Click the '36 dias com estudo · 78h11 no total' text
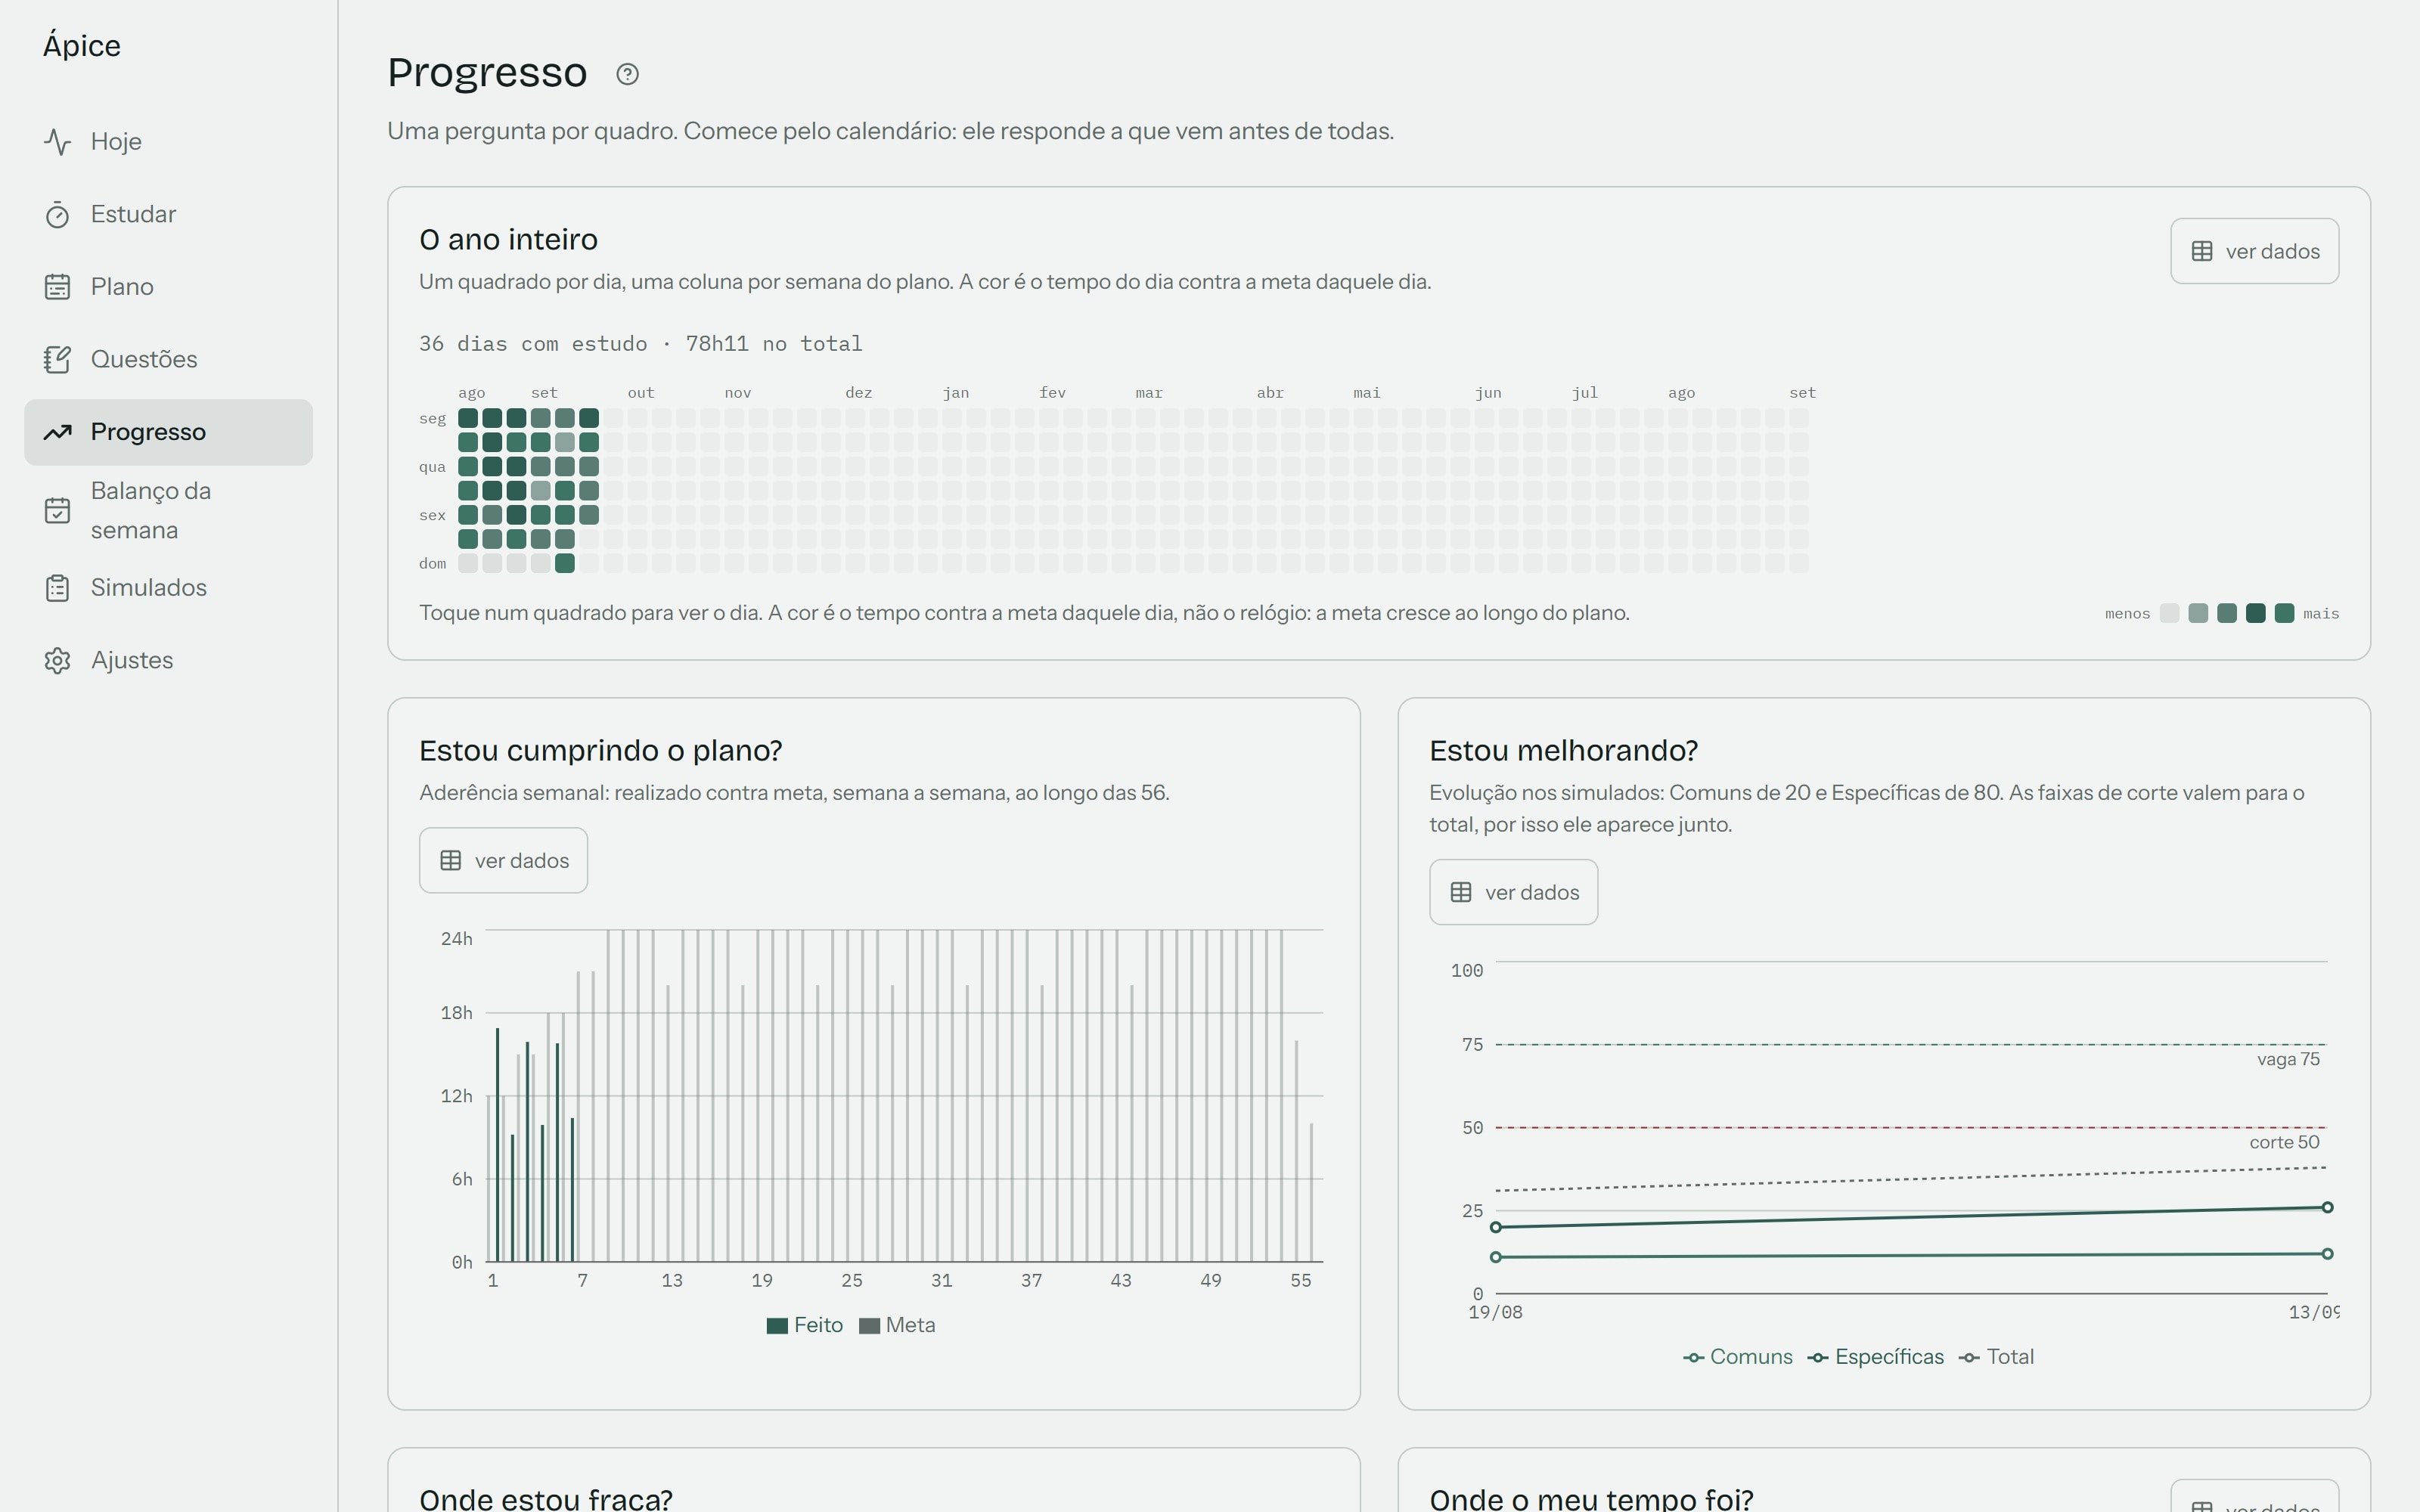2420x1512 pixels. pos(641,344)
